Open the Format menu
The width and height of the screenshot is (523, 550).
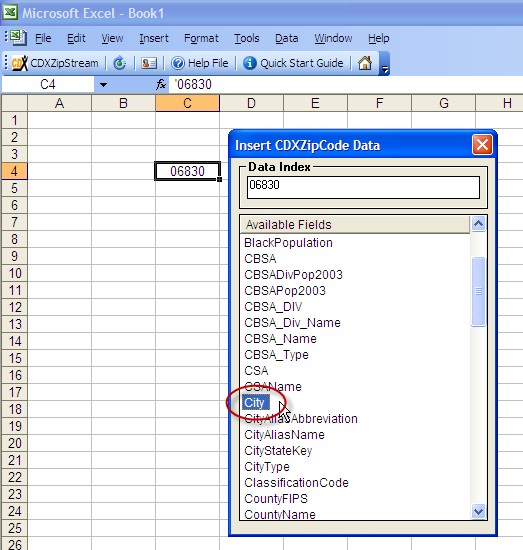tap(201, 38)
